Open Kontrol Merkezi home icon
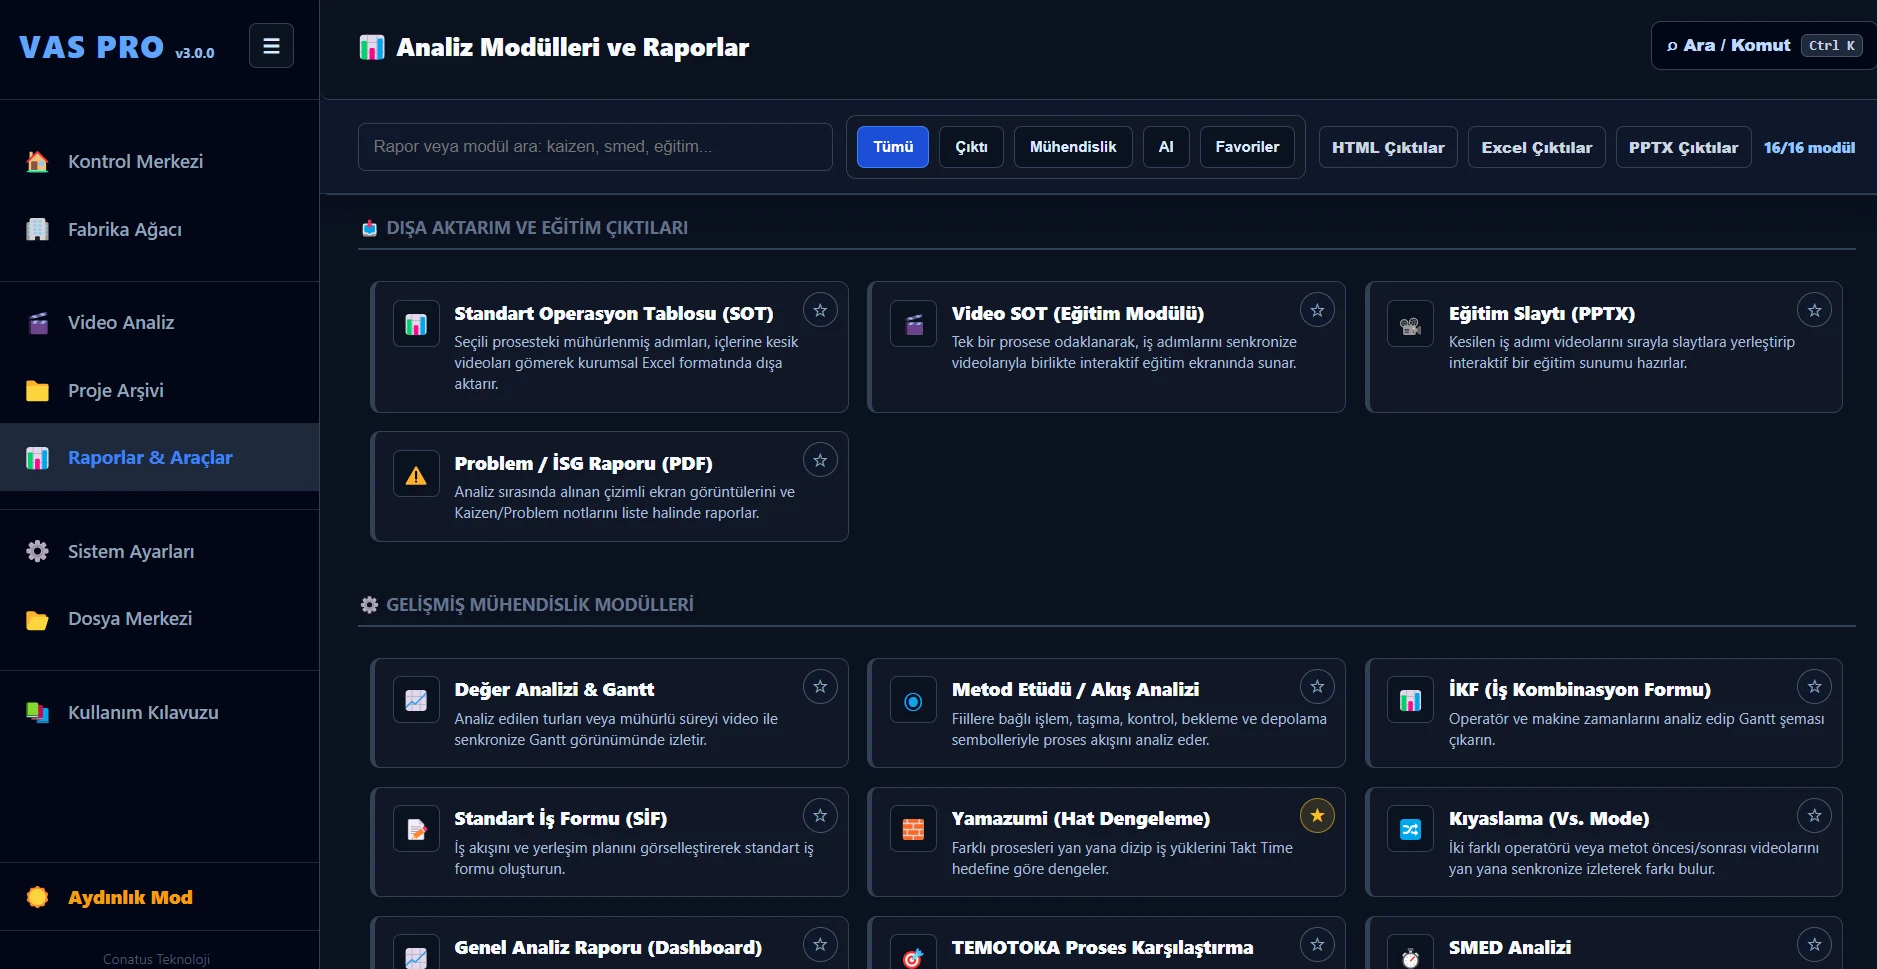Viewport: 1877px width, 969px height. [37, 161]
